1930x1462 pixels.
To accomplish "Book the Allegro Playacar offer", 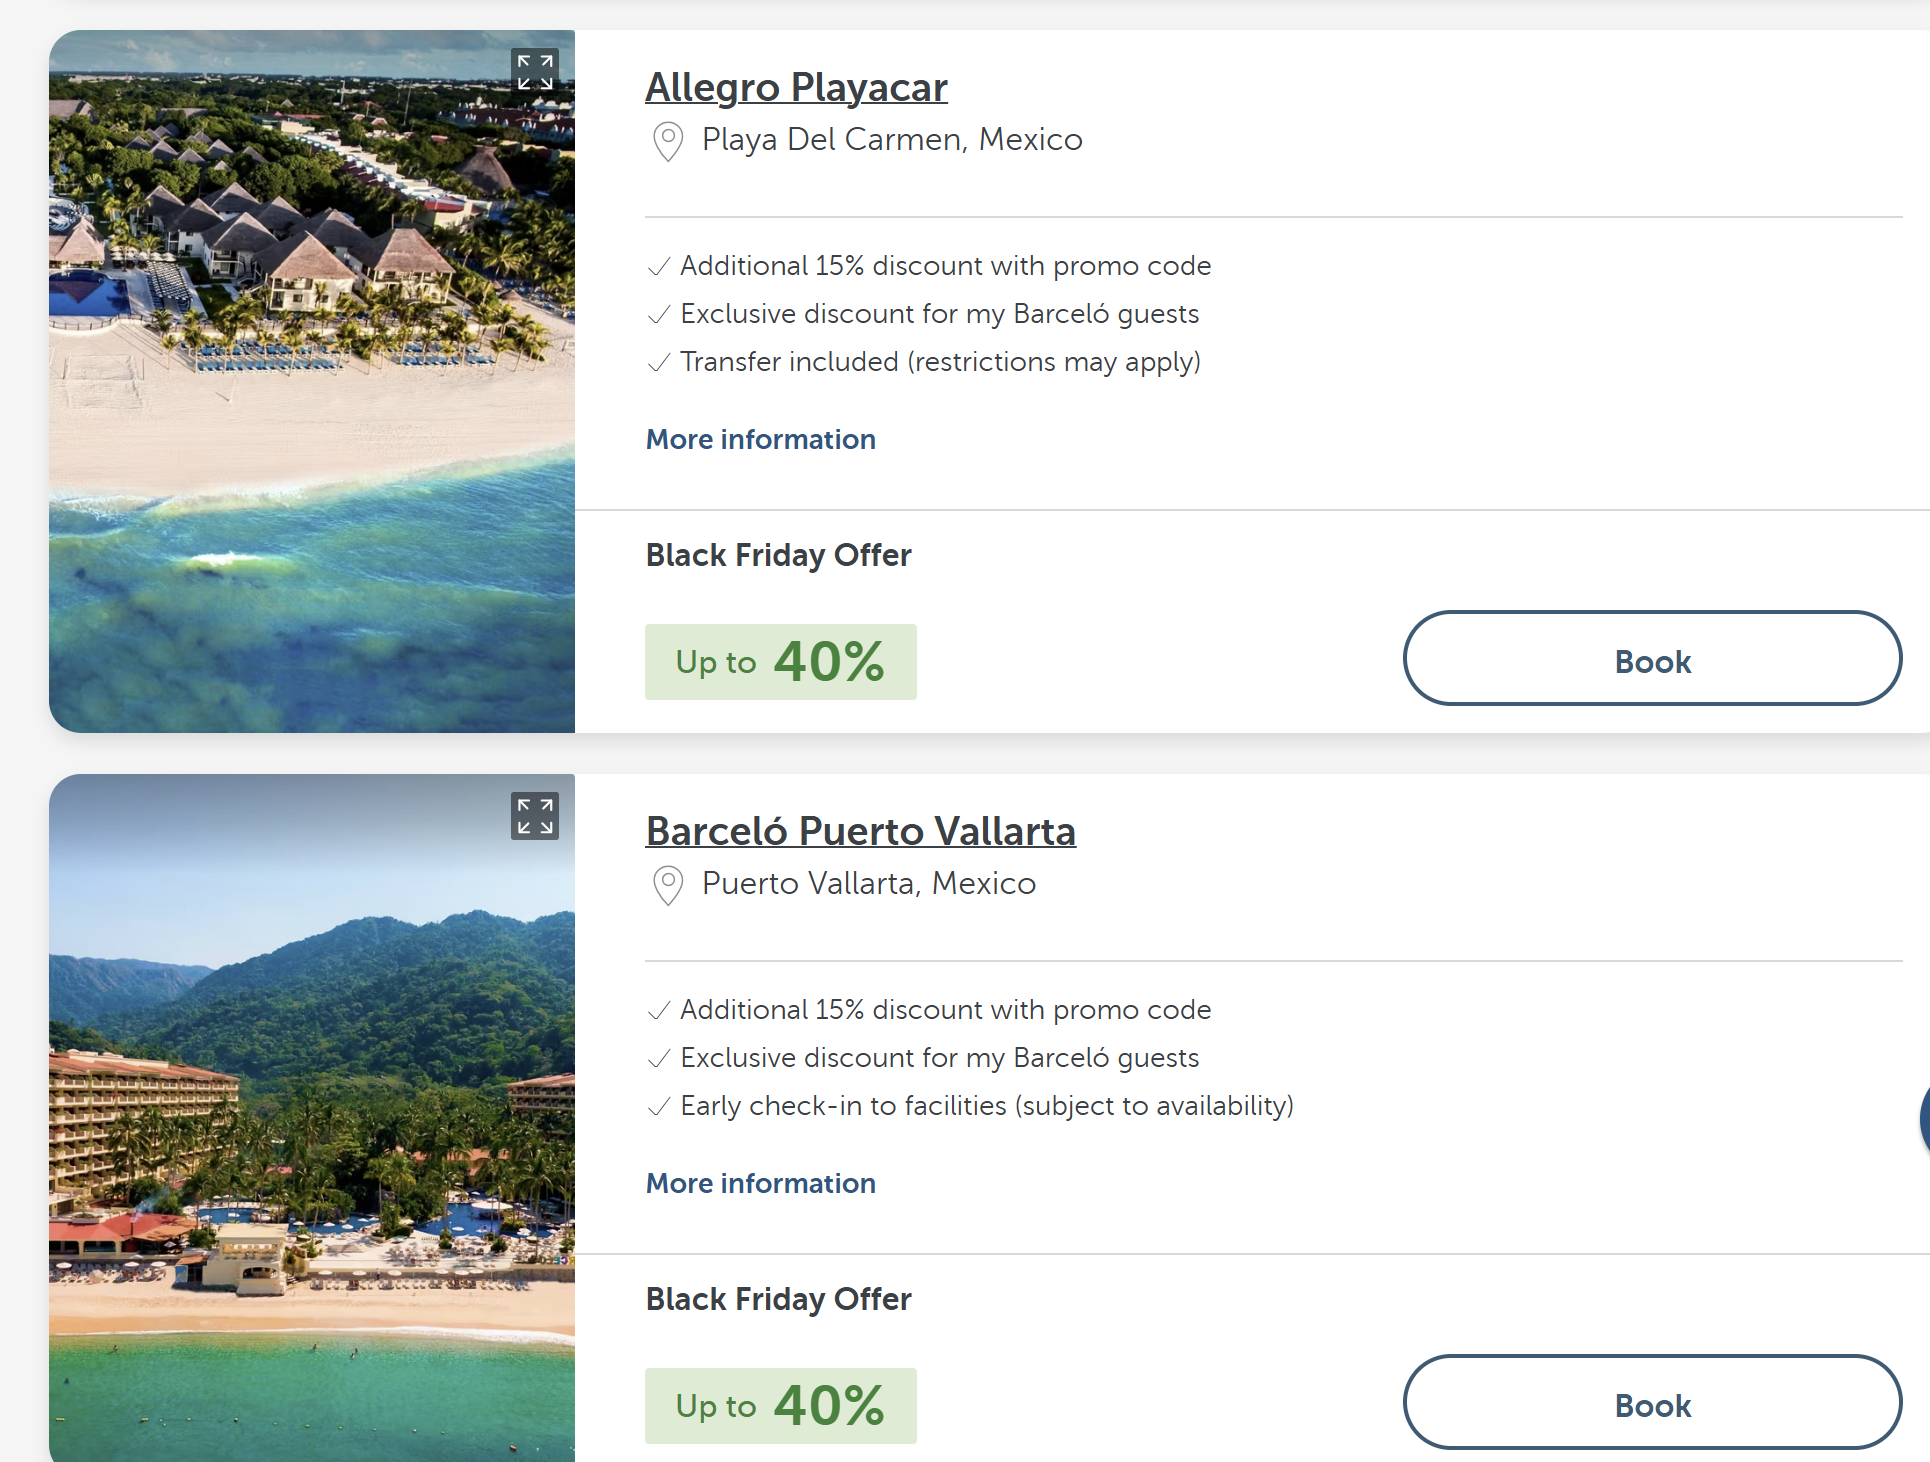I will (1652, 658).
